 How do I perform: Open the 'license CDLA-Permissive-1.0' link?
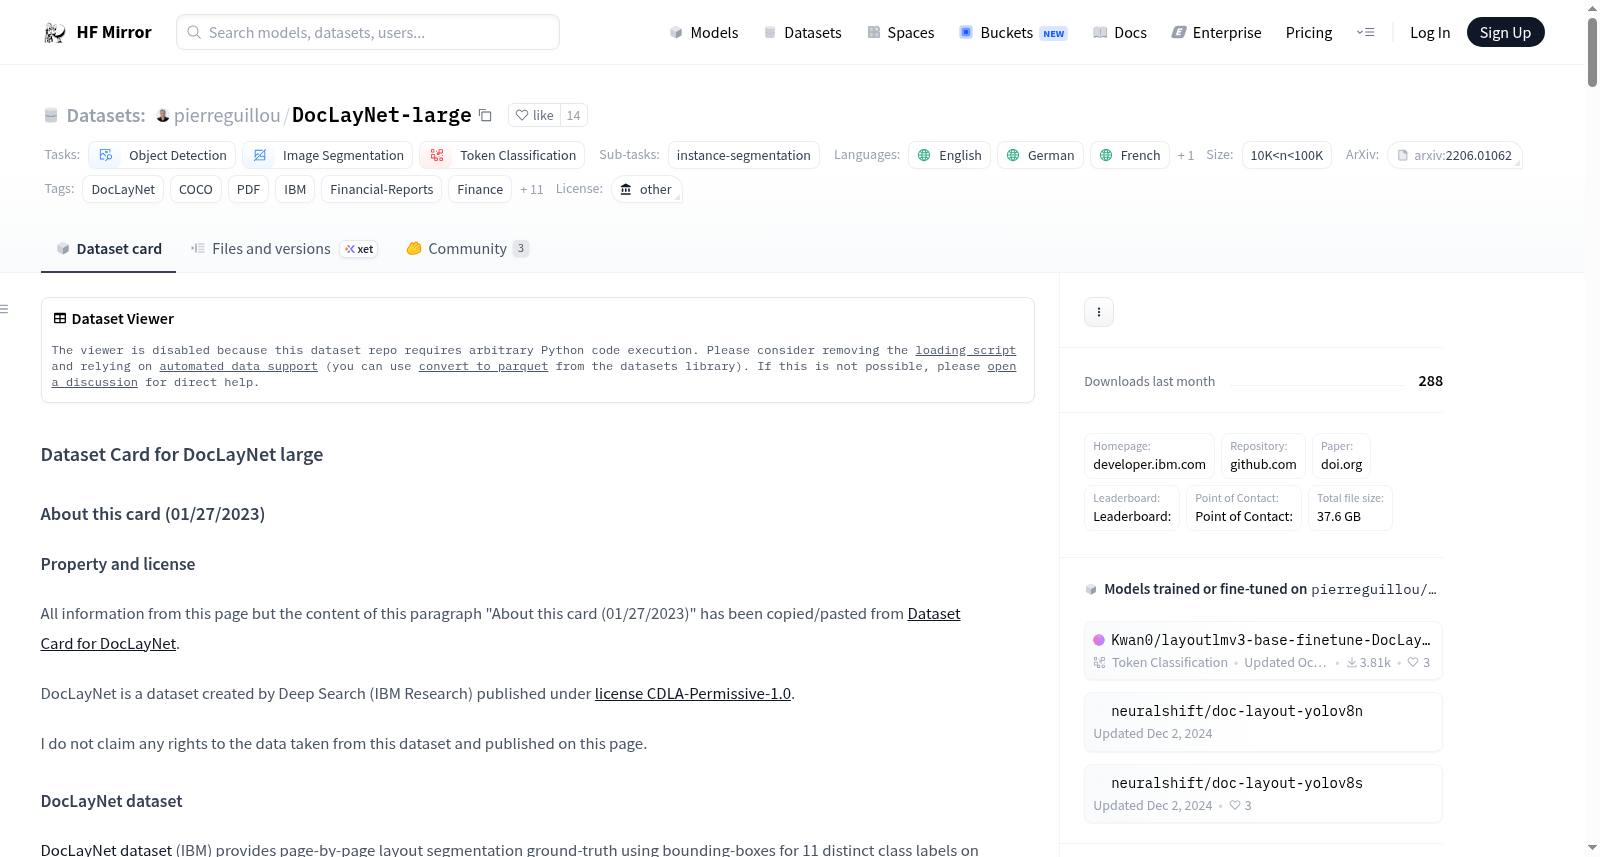(693, 694)
